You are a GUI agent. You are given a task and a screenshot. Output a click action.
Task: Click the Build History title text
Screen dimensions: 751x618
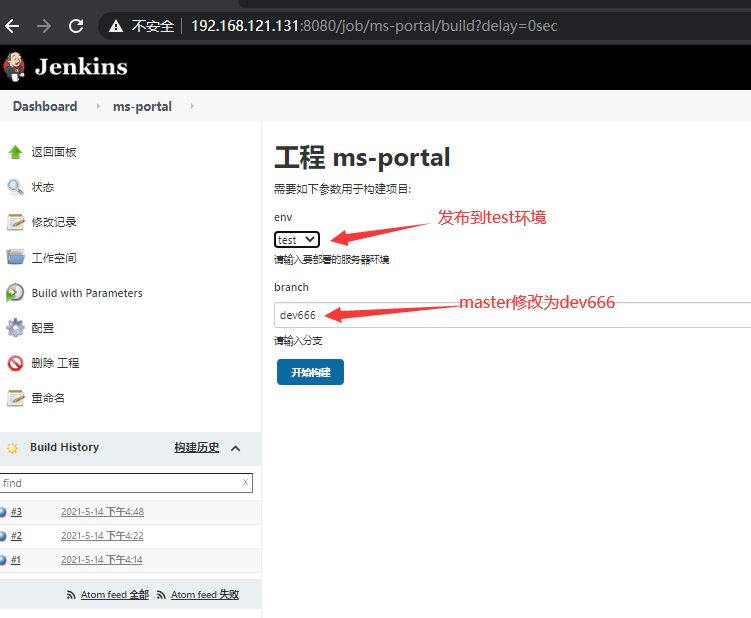point(65,447)
